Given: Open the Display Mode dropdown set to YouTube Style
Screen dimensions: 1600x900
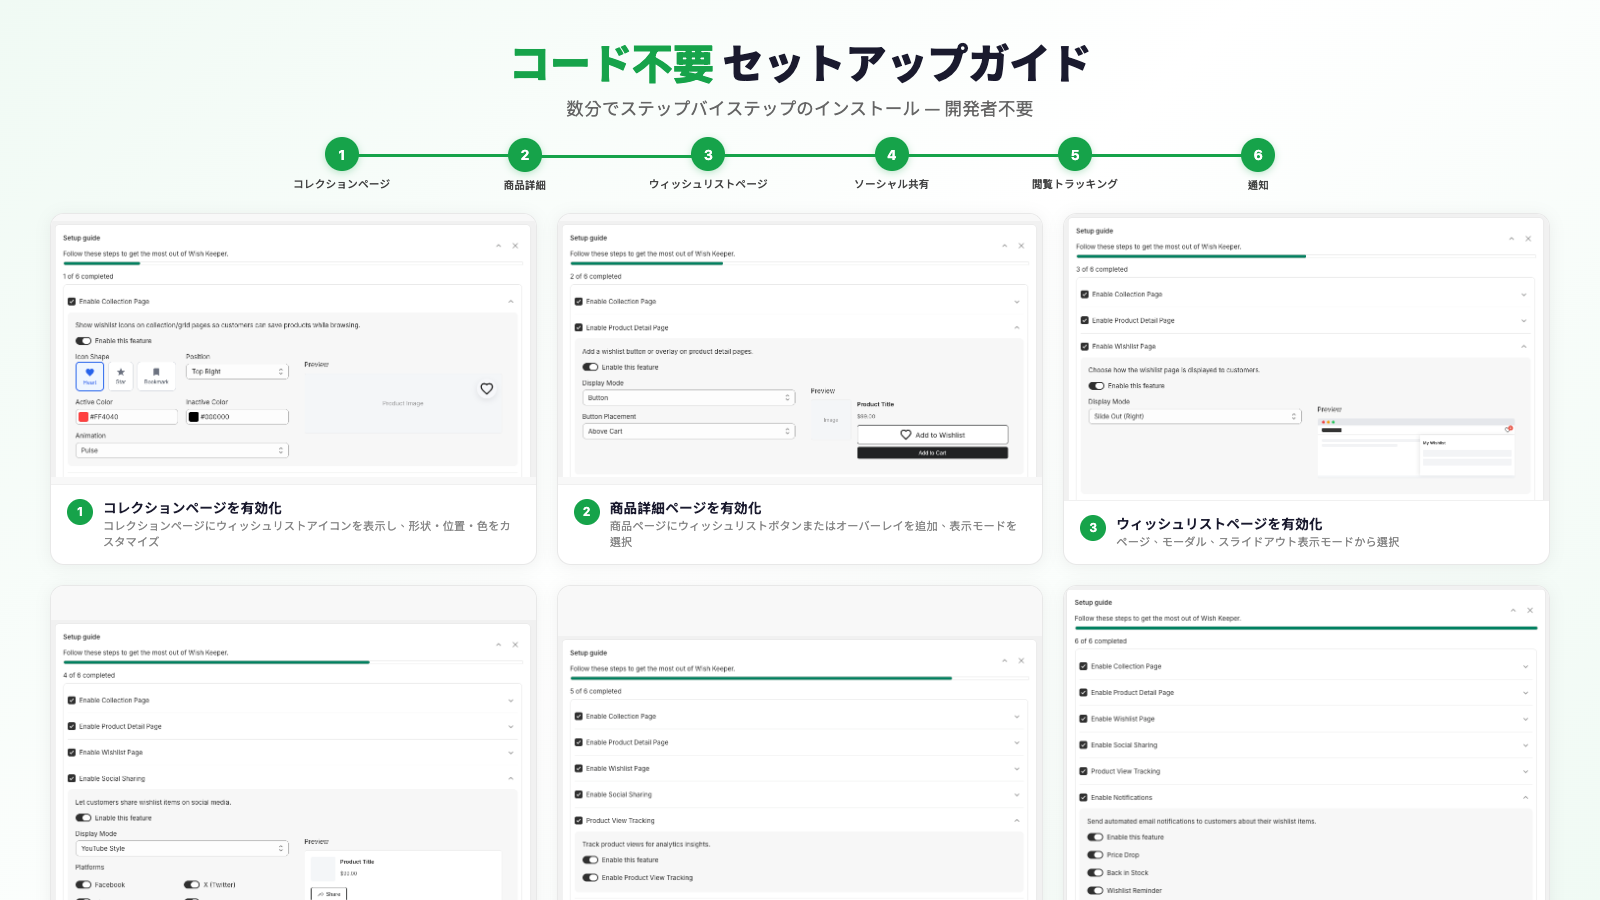Looking at the screenshot, I should pos(181,848).
